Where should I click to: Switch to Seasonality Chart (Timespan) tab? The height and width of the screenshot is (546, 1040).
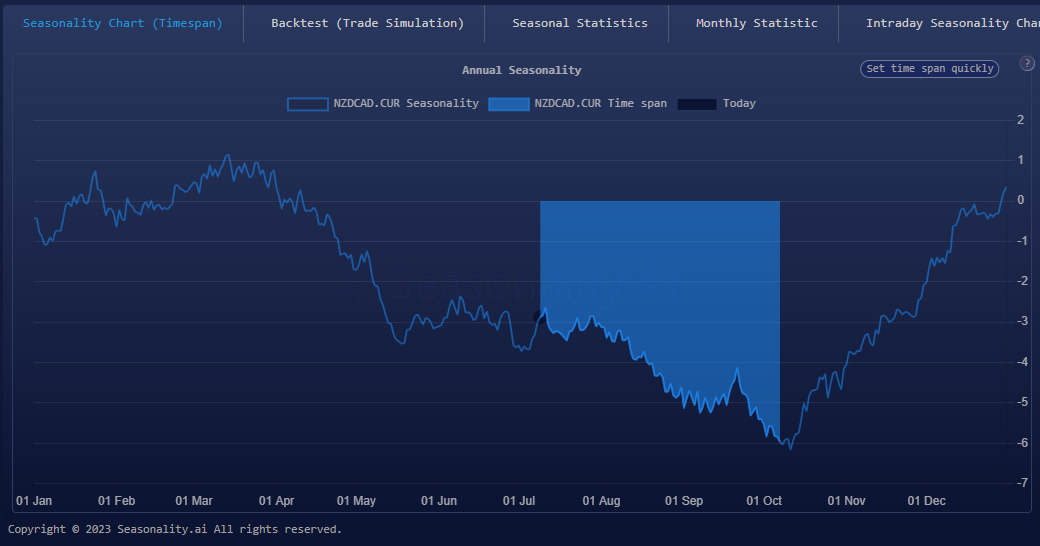coord(122,23)
